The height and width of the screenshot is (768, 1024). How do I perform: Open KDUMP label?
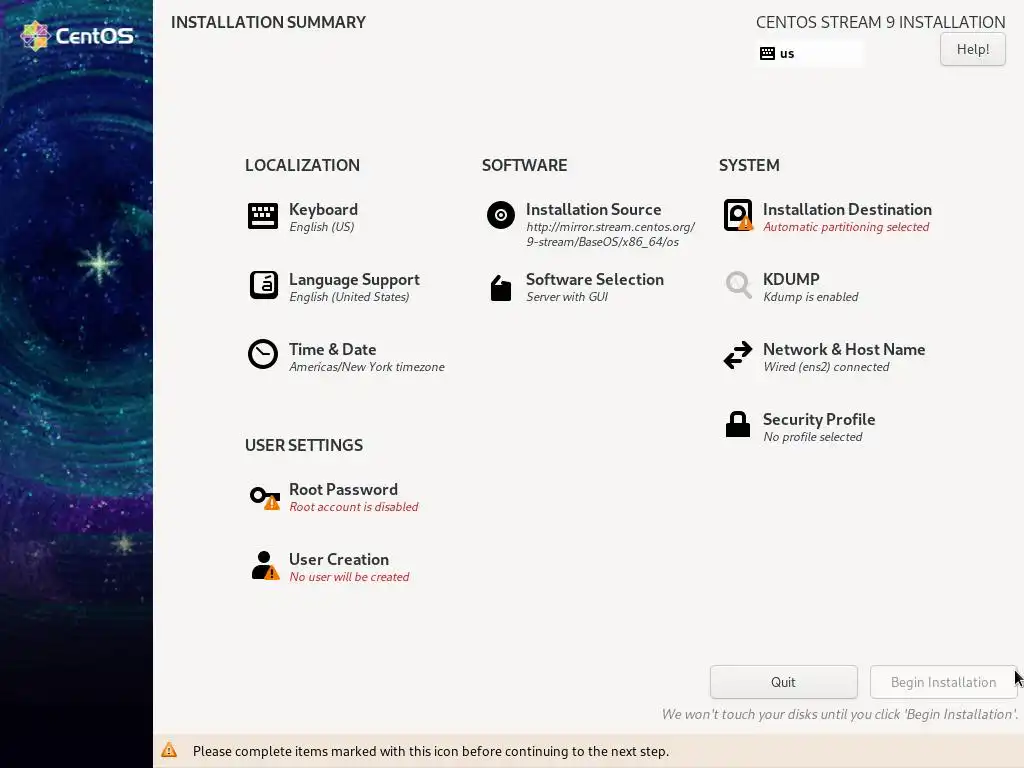[x=791, y=280]
